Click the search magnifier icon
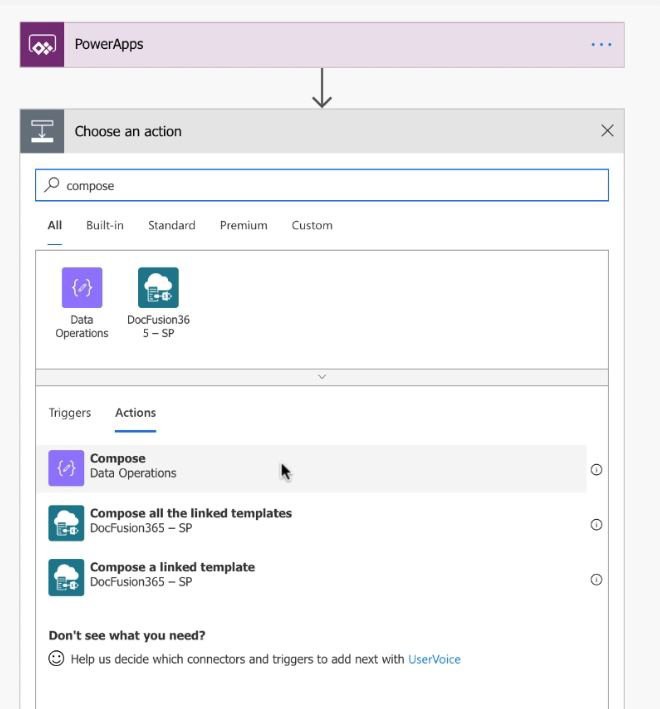 point(52,185)
